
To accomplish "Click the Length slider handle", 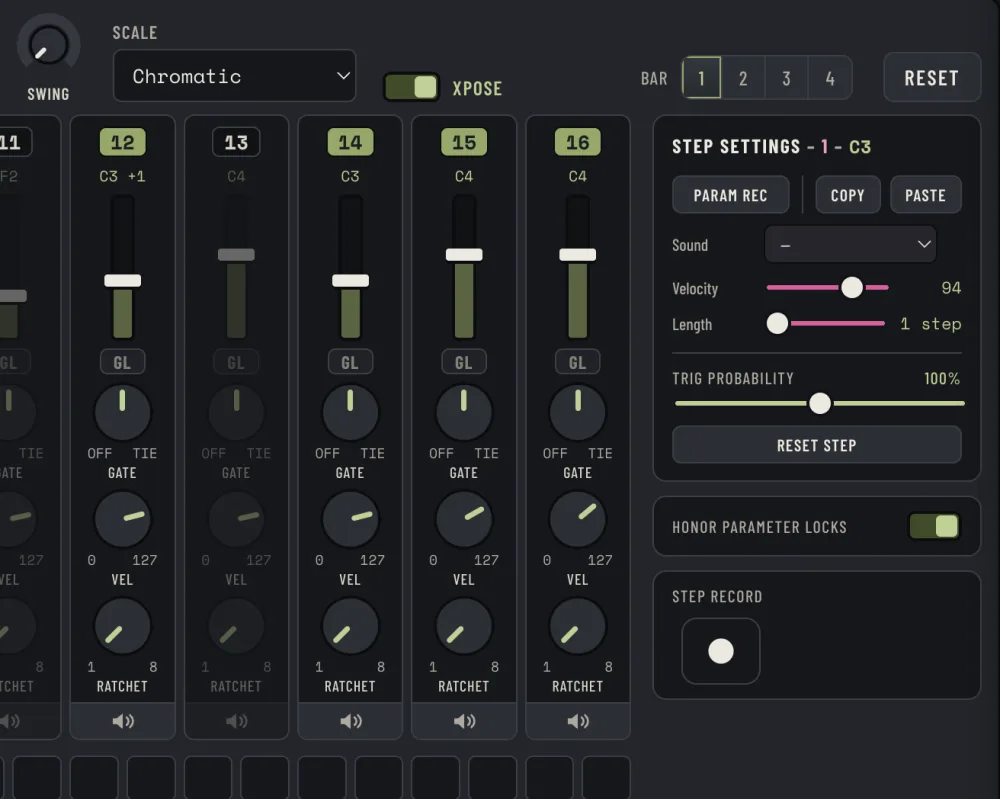I will [x=777, y=323].
